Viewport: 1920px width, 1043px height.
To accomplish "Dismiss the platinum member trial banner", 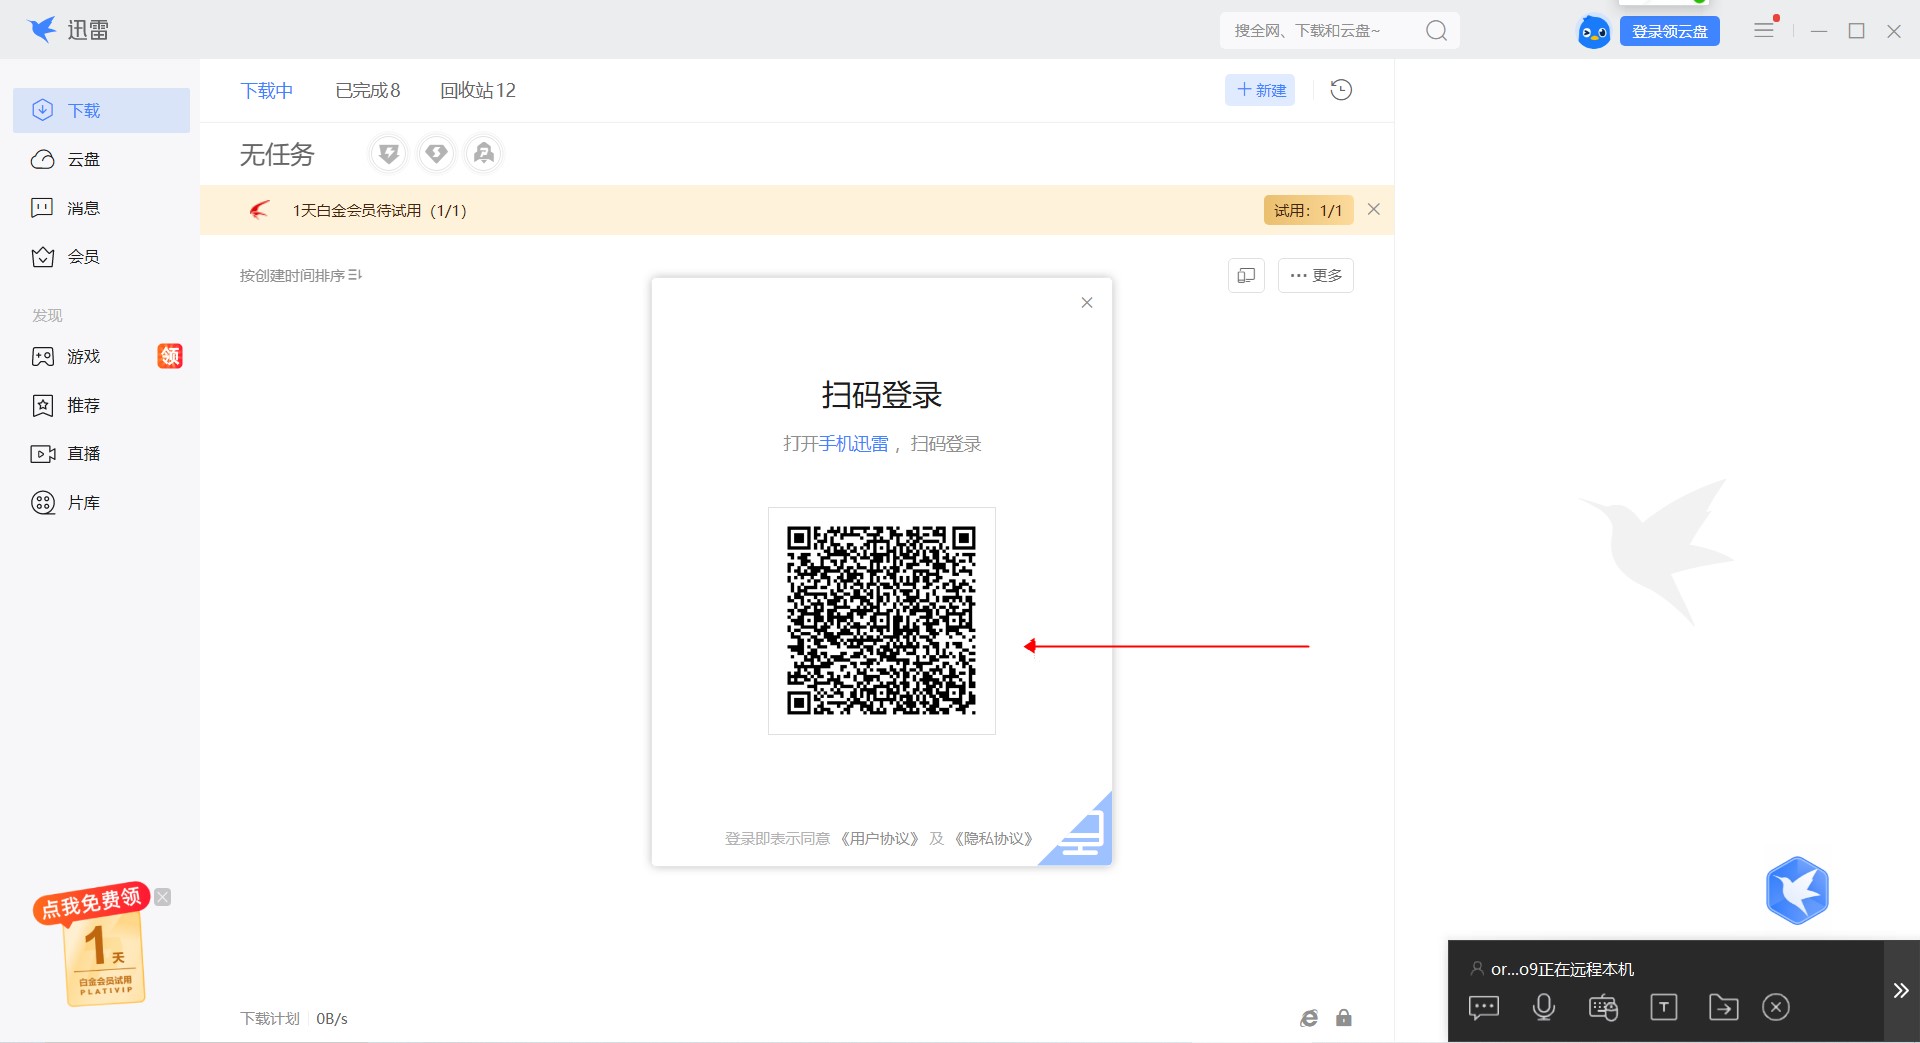I will 1374,209.
